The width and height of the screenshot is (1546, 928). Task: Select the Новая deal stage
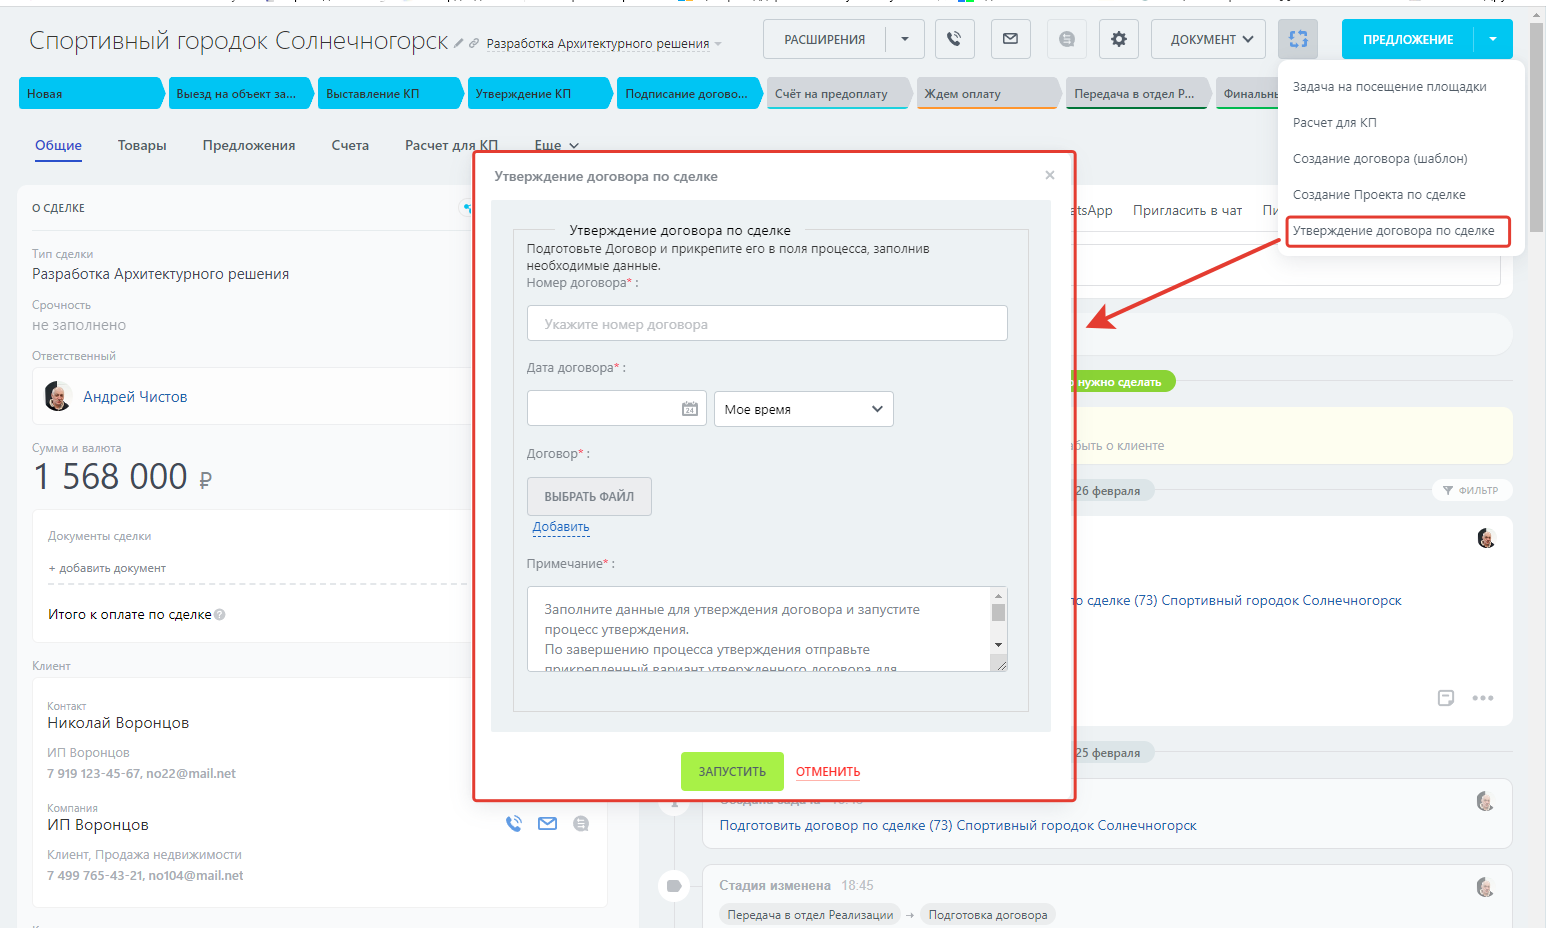click(91, 93)
